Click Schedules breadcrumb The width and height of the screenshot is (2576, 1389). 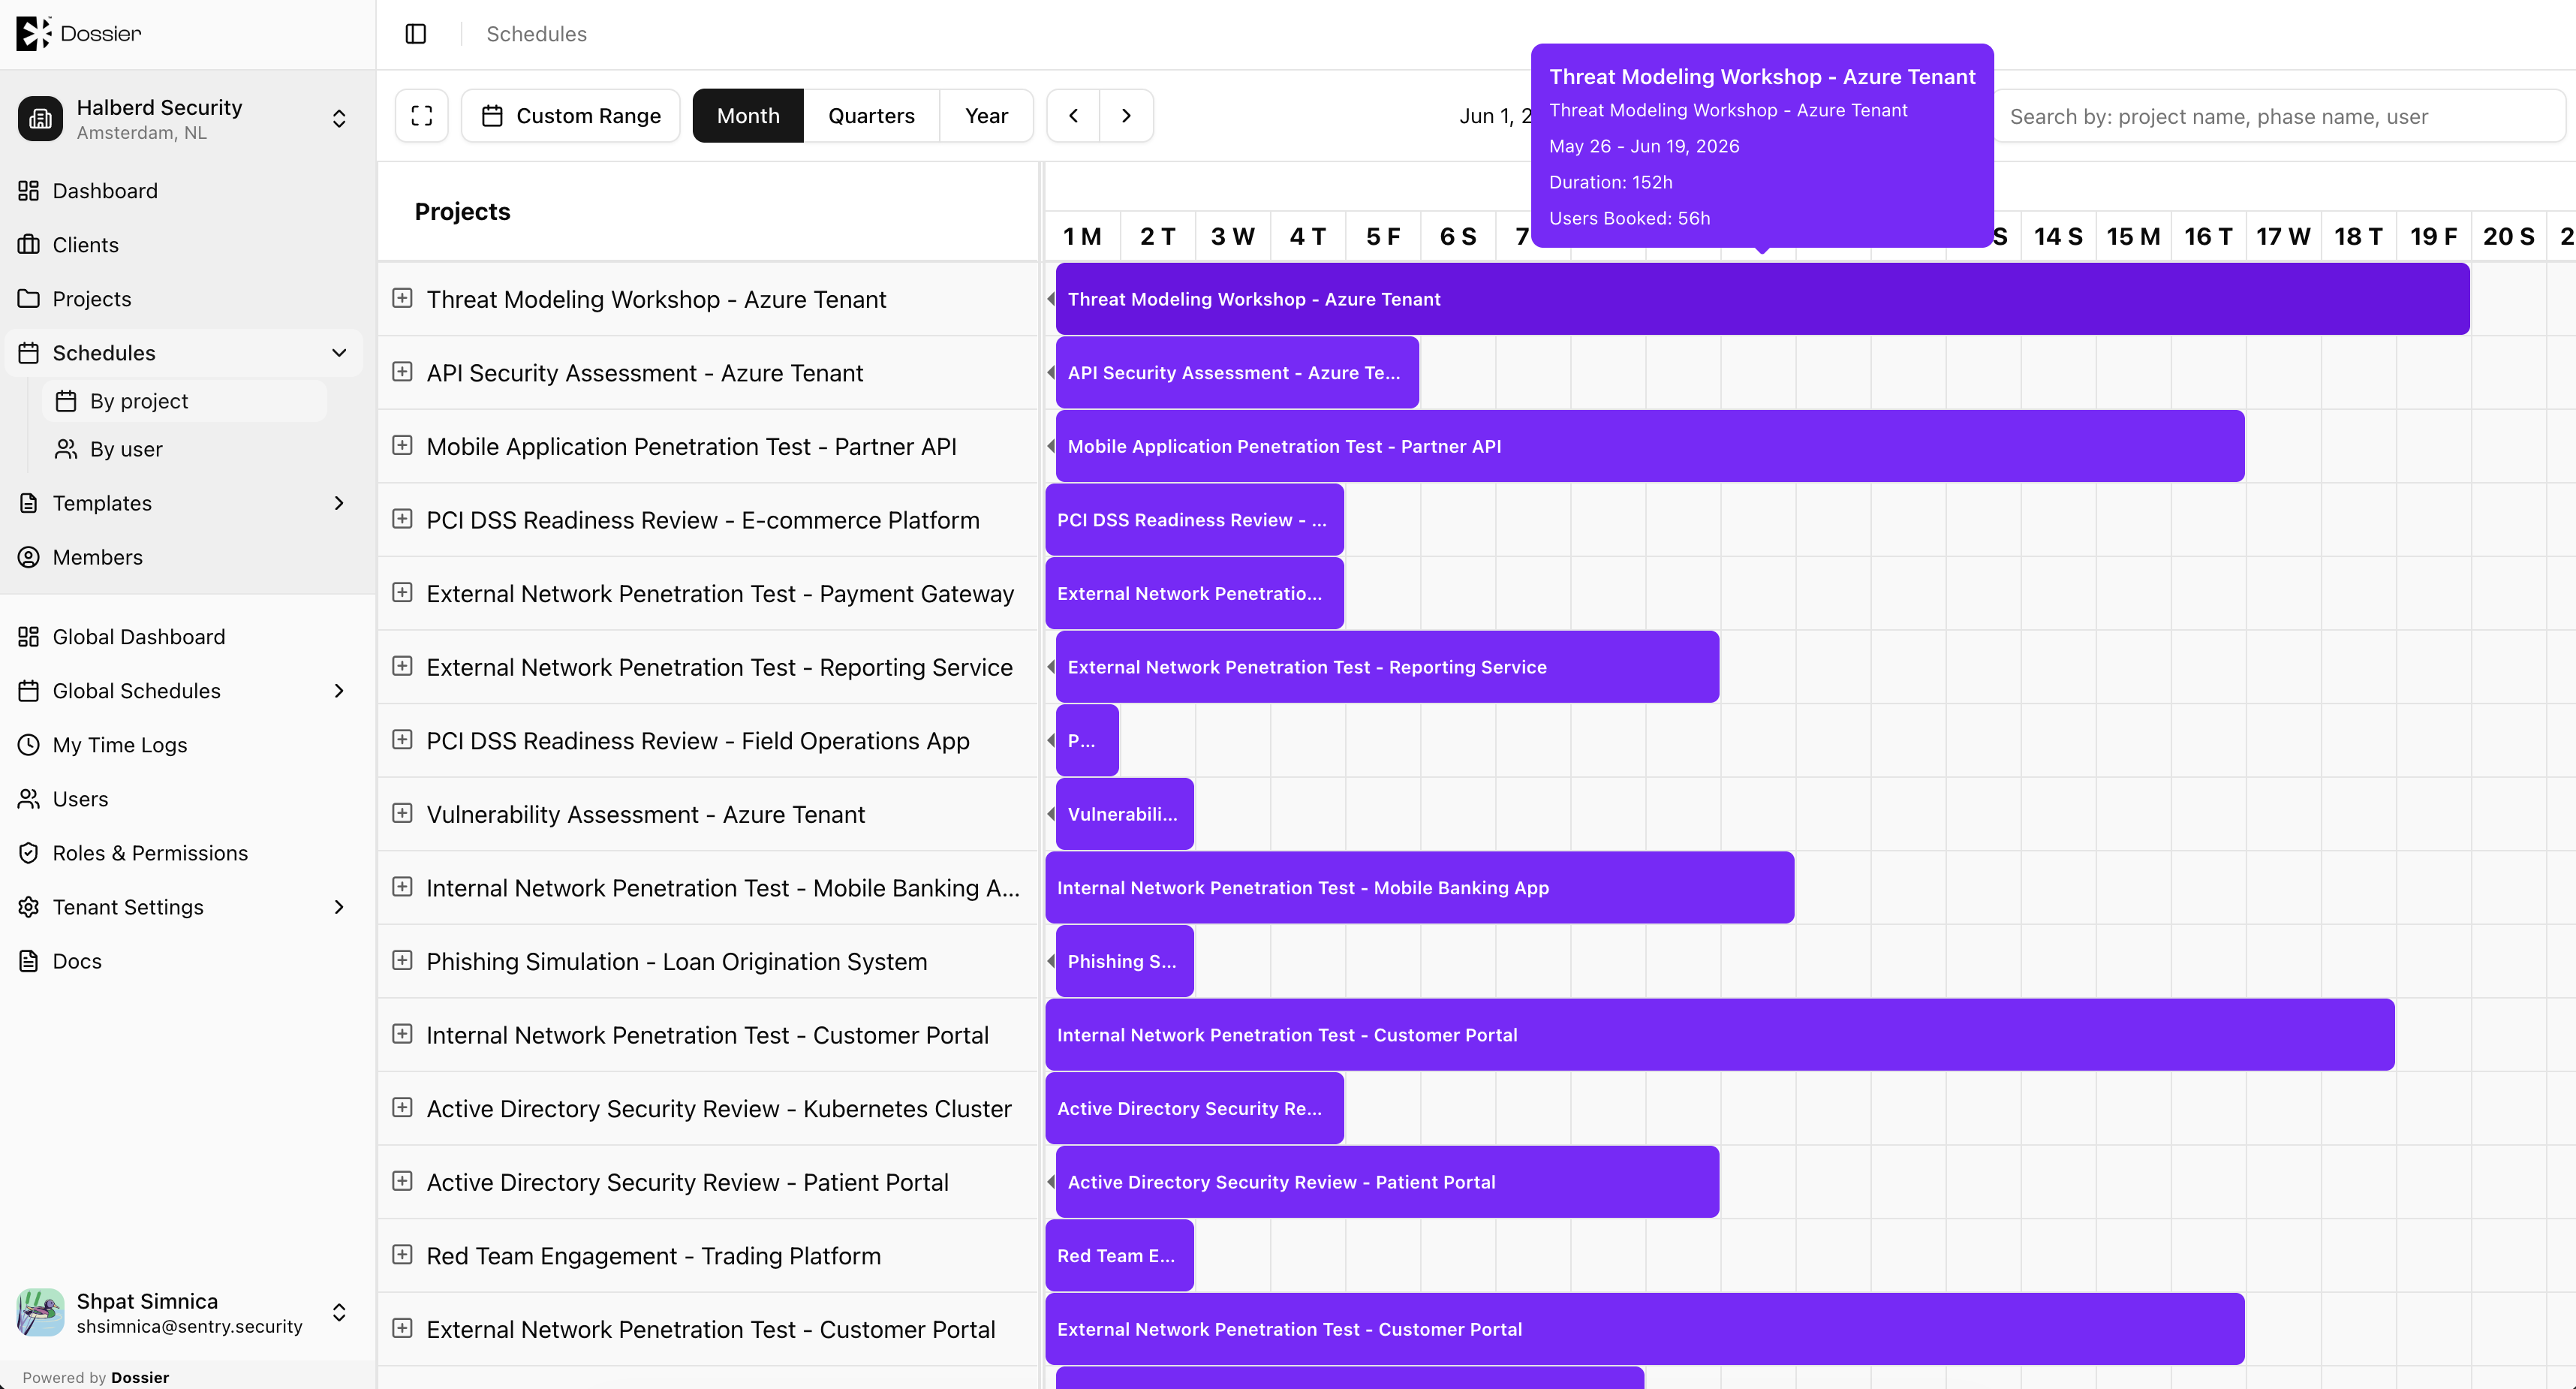tap(536, 34)
